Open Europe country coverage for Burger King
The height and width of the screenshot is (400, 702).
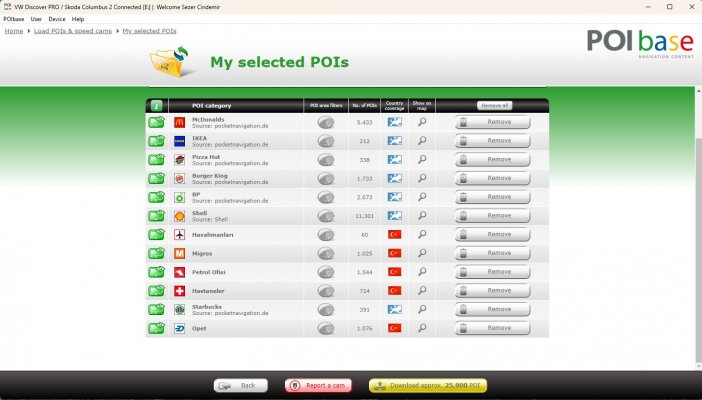[394, 178]
